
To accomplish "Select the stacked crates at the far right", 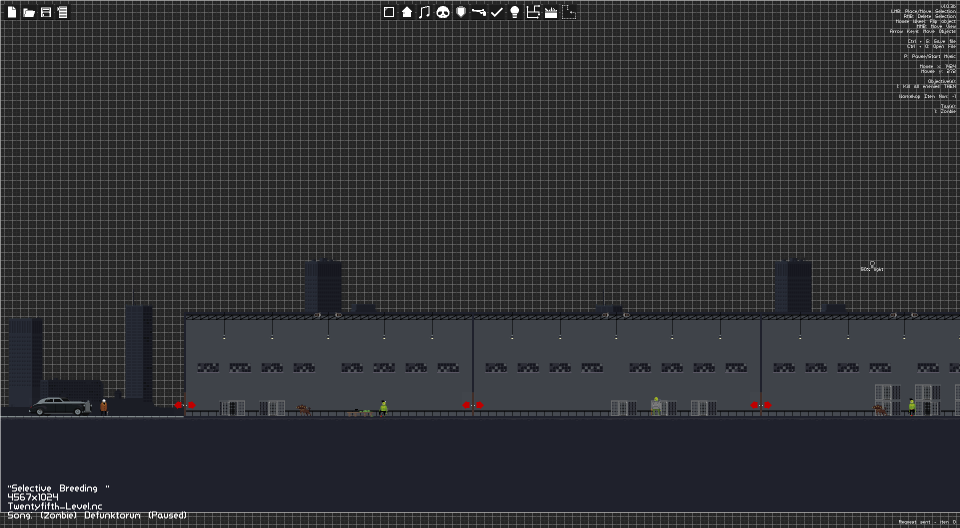I will tap(928, 400).
